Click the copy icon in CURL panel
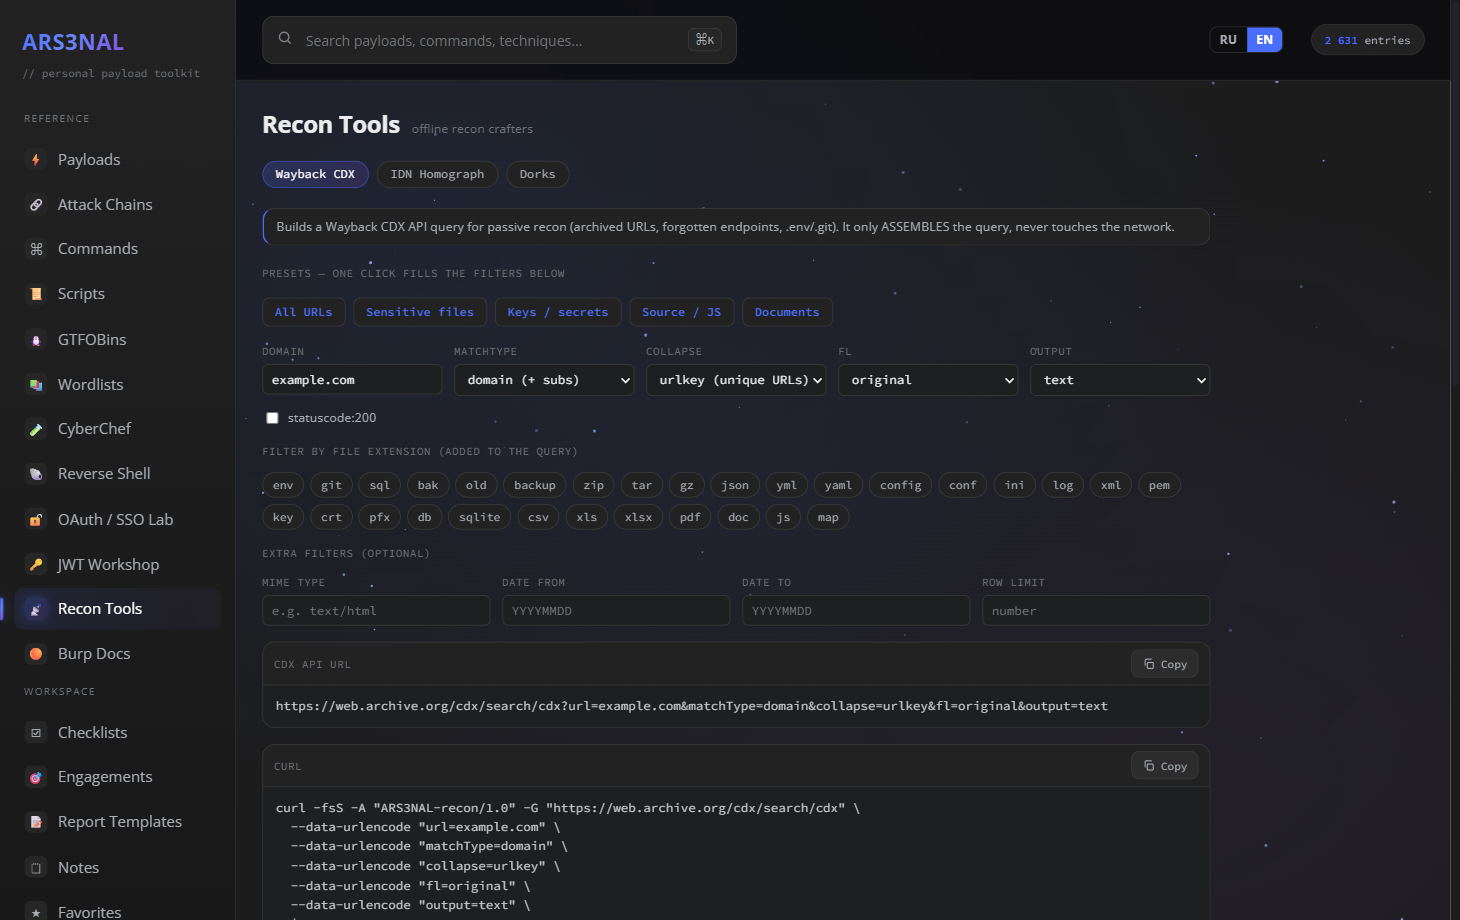Screen dimensions: 1460x920 coord(1149,766)
